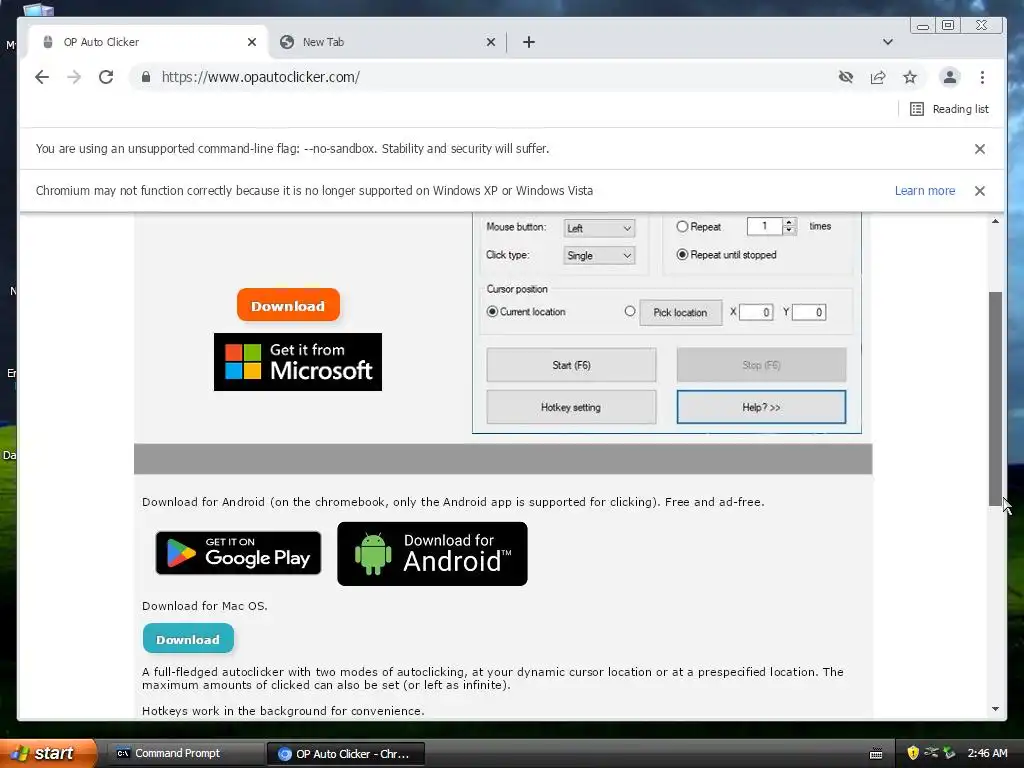
Task: Click the 2:46 AM system clock
Action: coord(987,753)
